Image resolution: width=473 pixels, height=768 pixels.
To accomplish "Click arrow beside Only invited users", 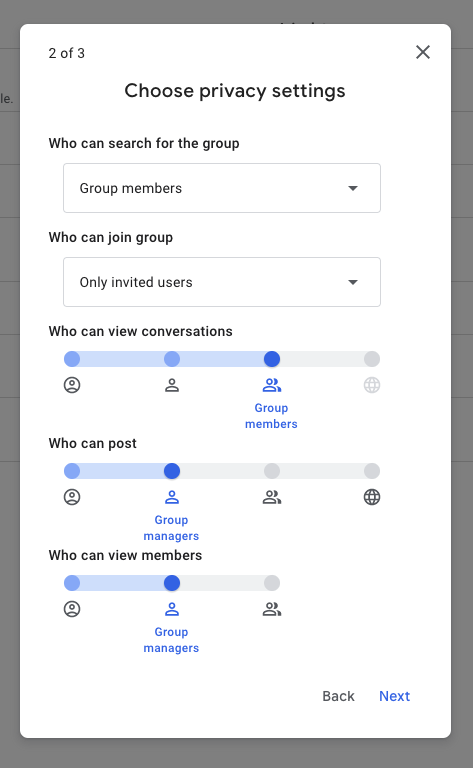I will 353,282.
